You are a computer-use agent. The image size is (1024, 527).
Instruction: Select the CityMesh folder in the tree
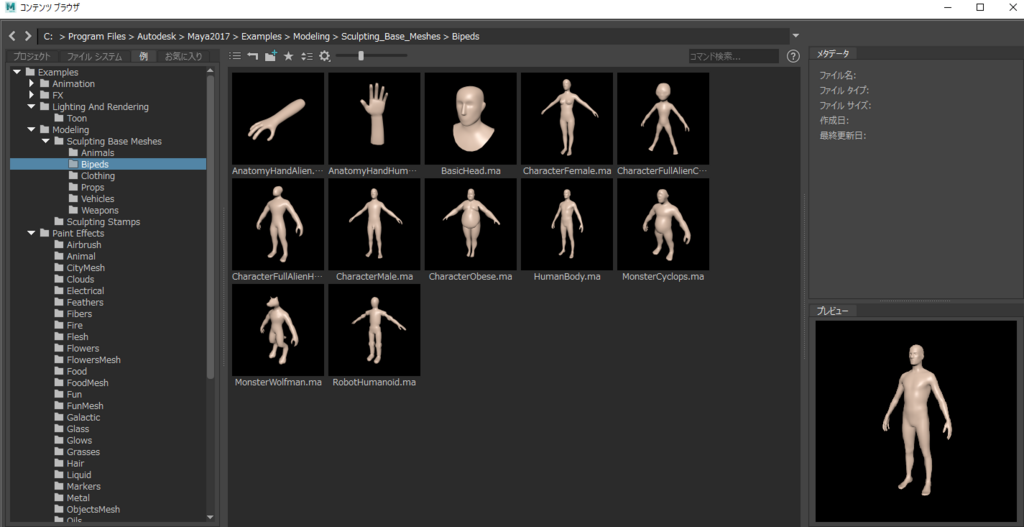point(80,268)
